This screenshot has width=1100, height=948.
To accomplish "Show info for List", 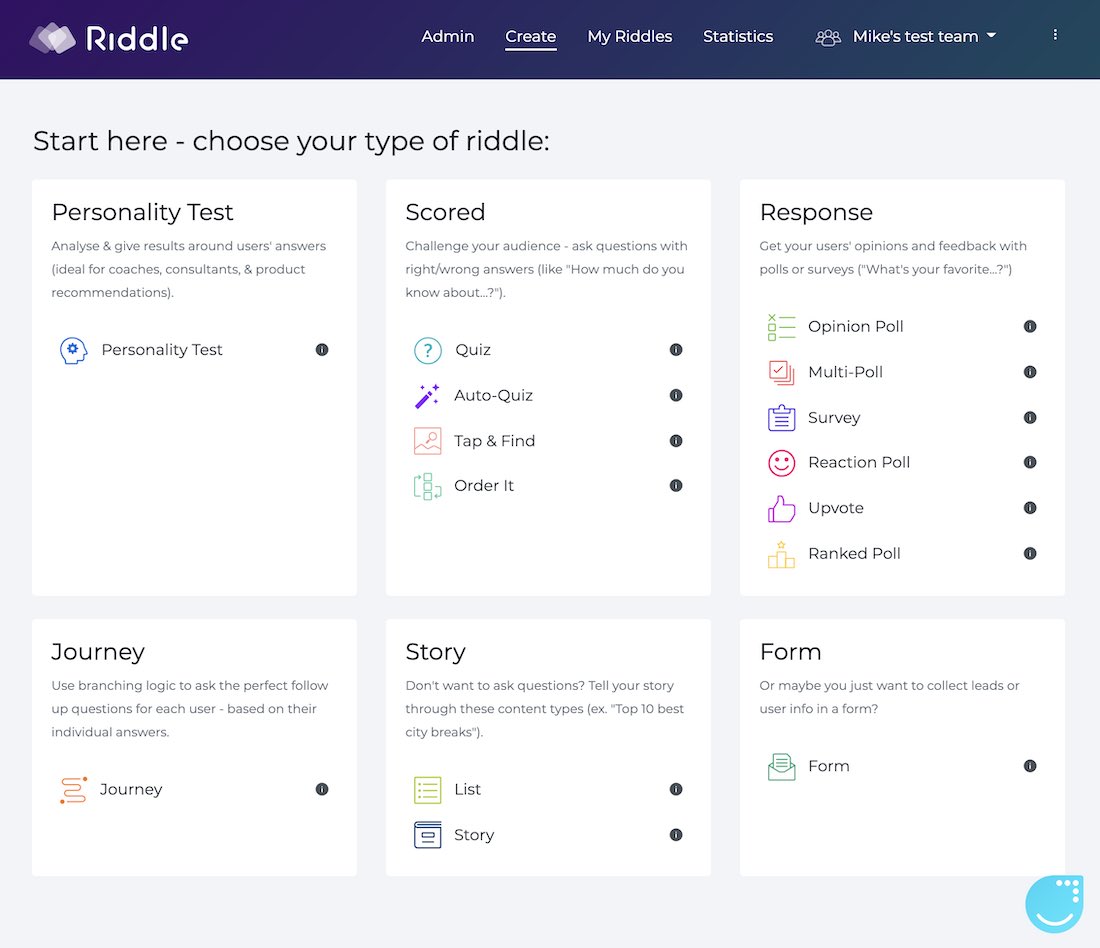I will coord(676,789).
